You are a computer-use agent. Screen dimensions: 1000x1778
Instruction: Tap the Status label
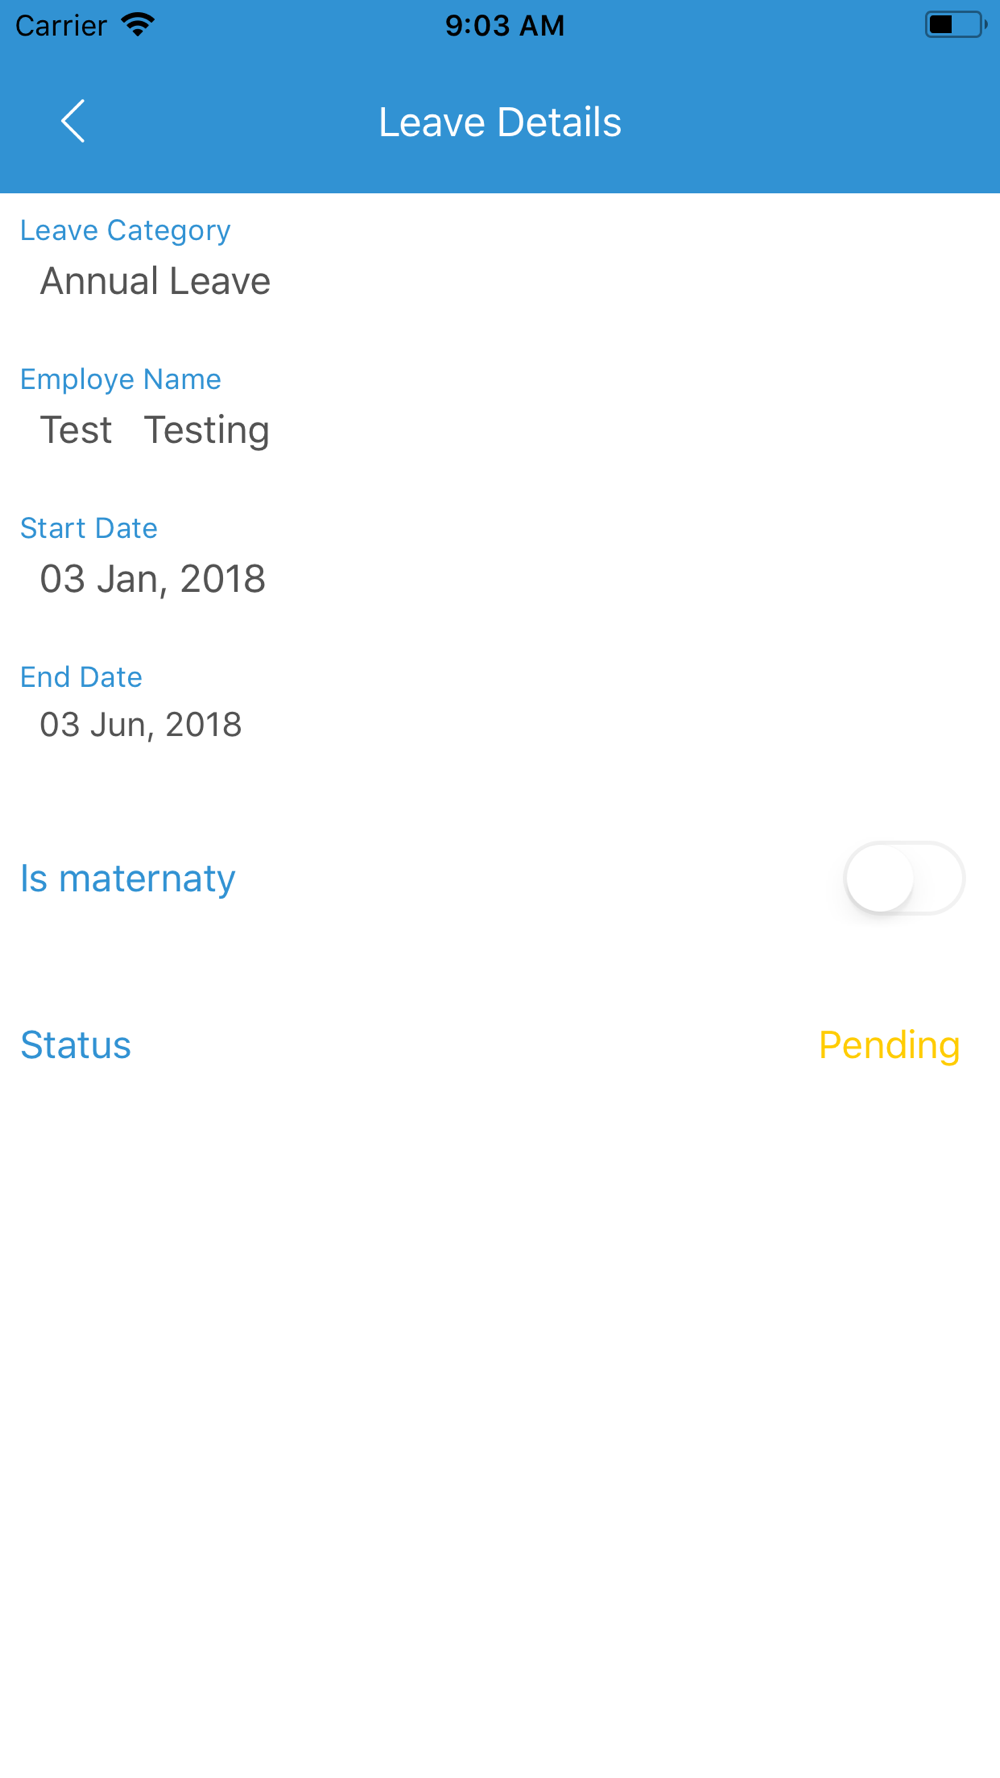(x=76, y=1045)
